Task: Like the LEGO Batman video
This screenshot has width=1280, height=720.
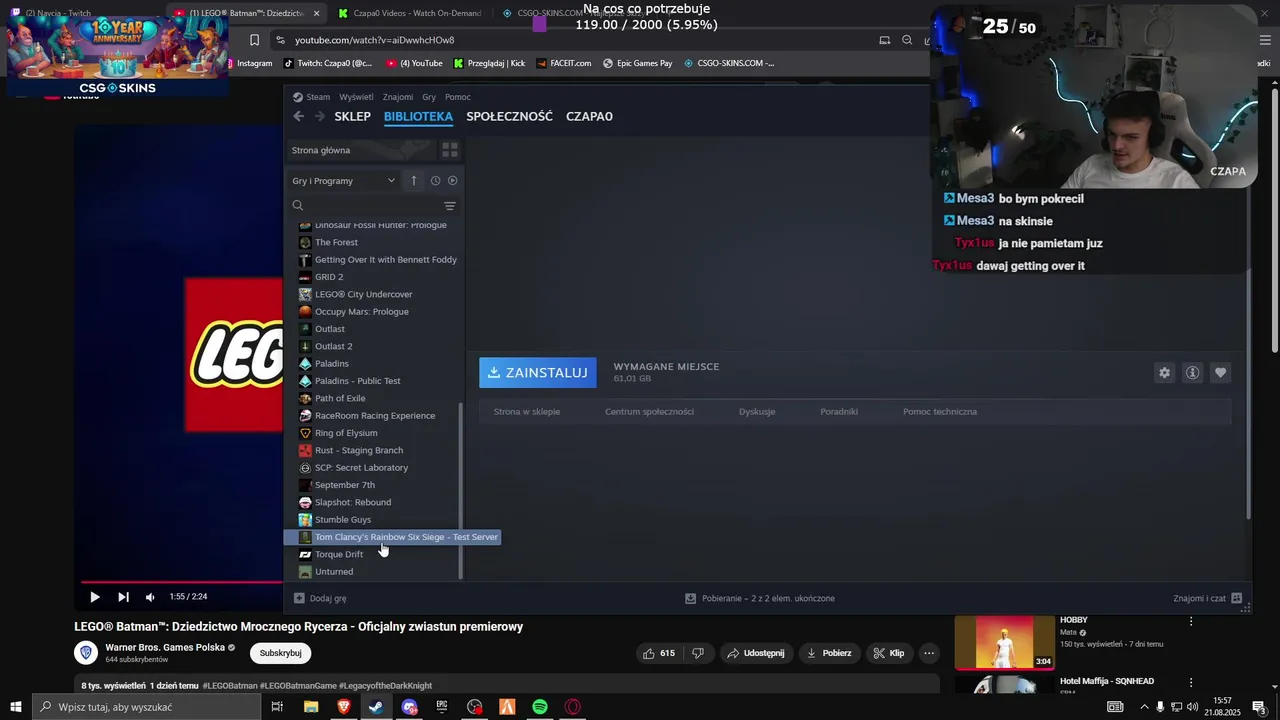Action: (659, 653)
